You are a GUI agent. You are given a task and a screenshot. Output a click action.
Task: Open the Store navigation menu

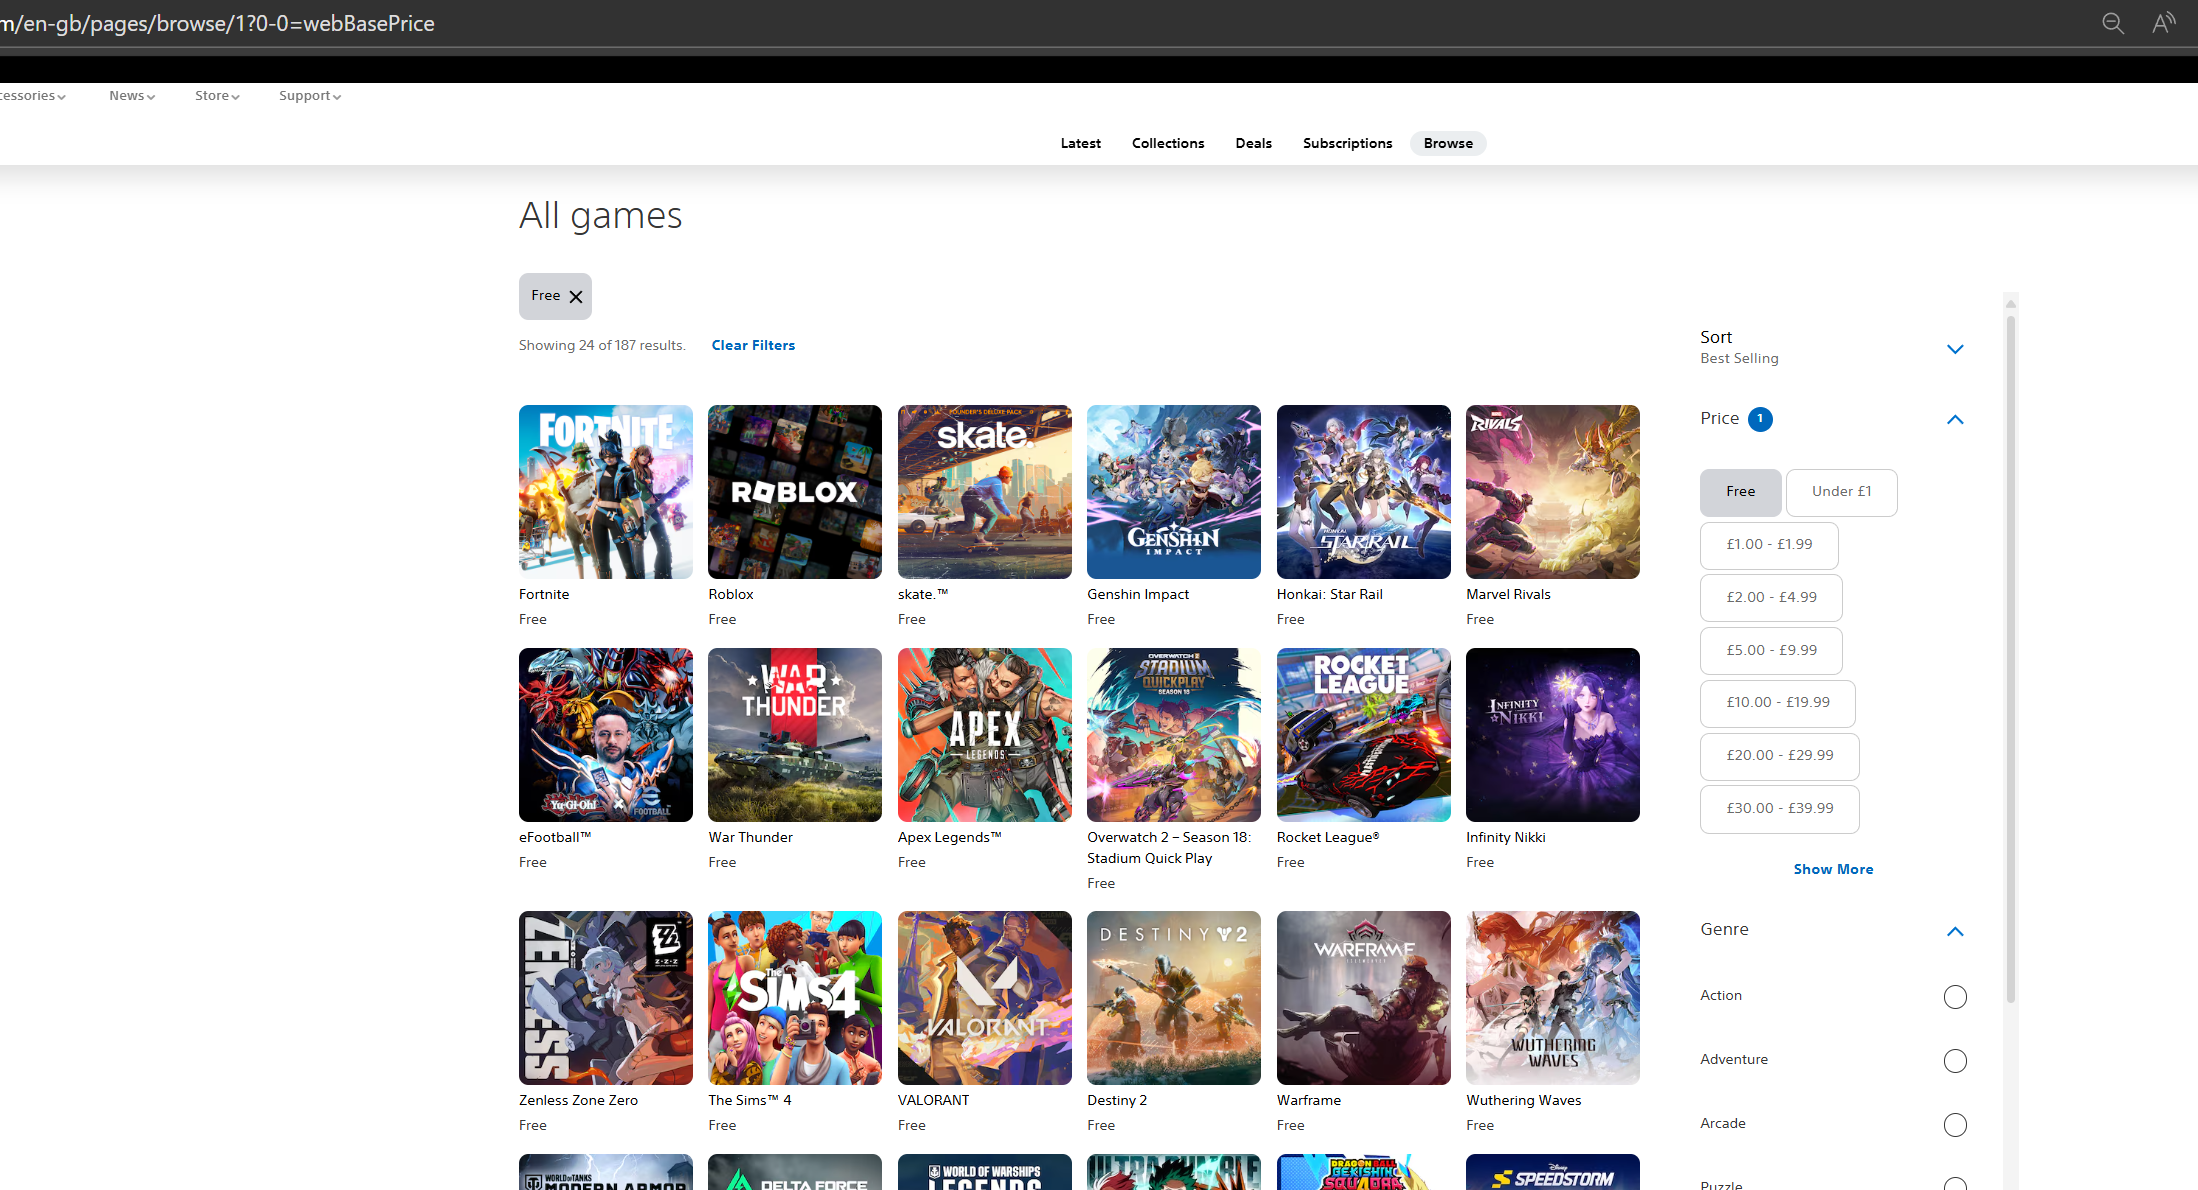(217, 96)
